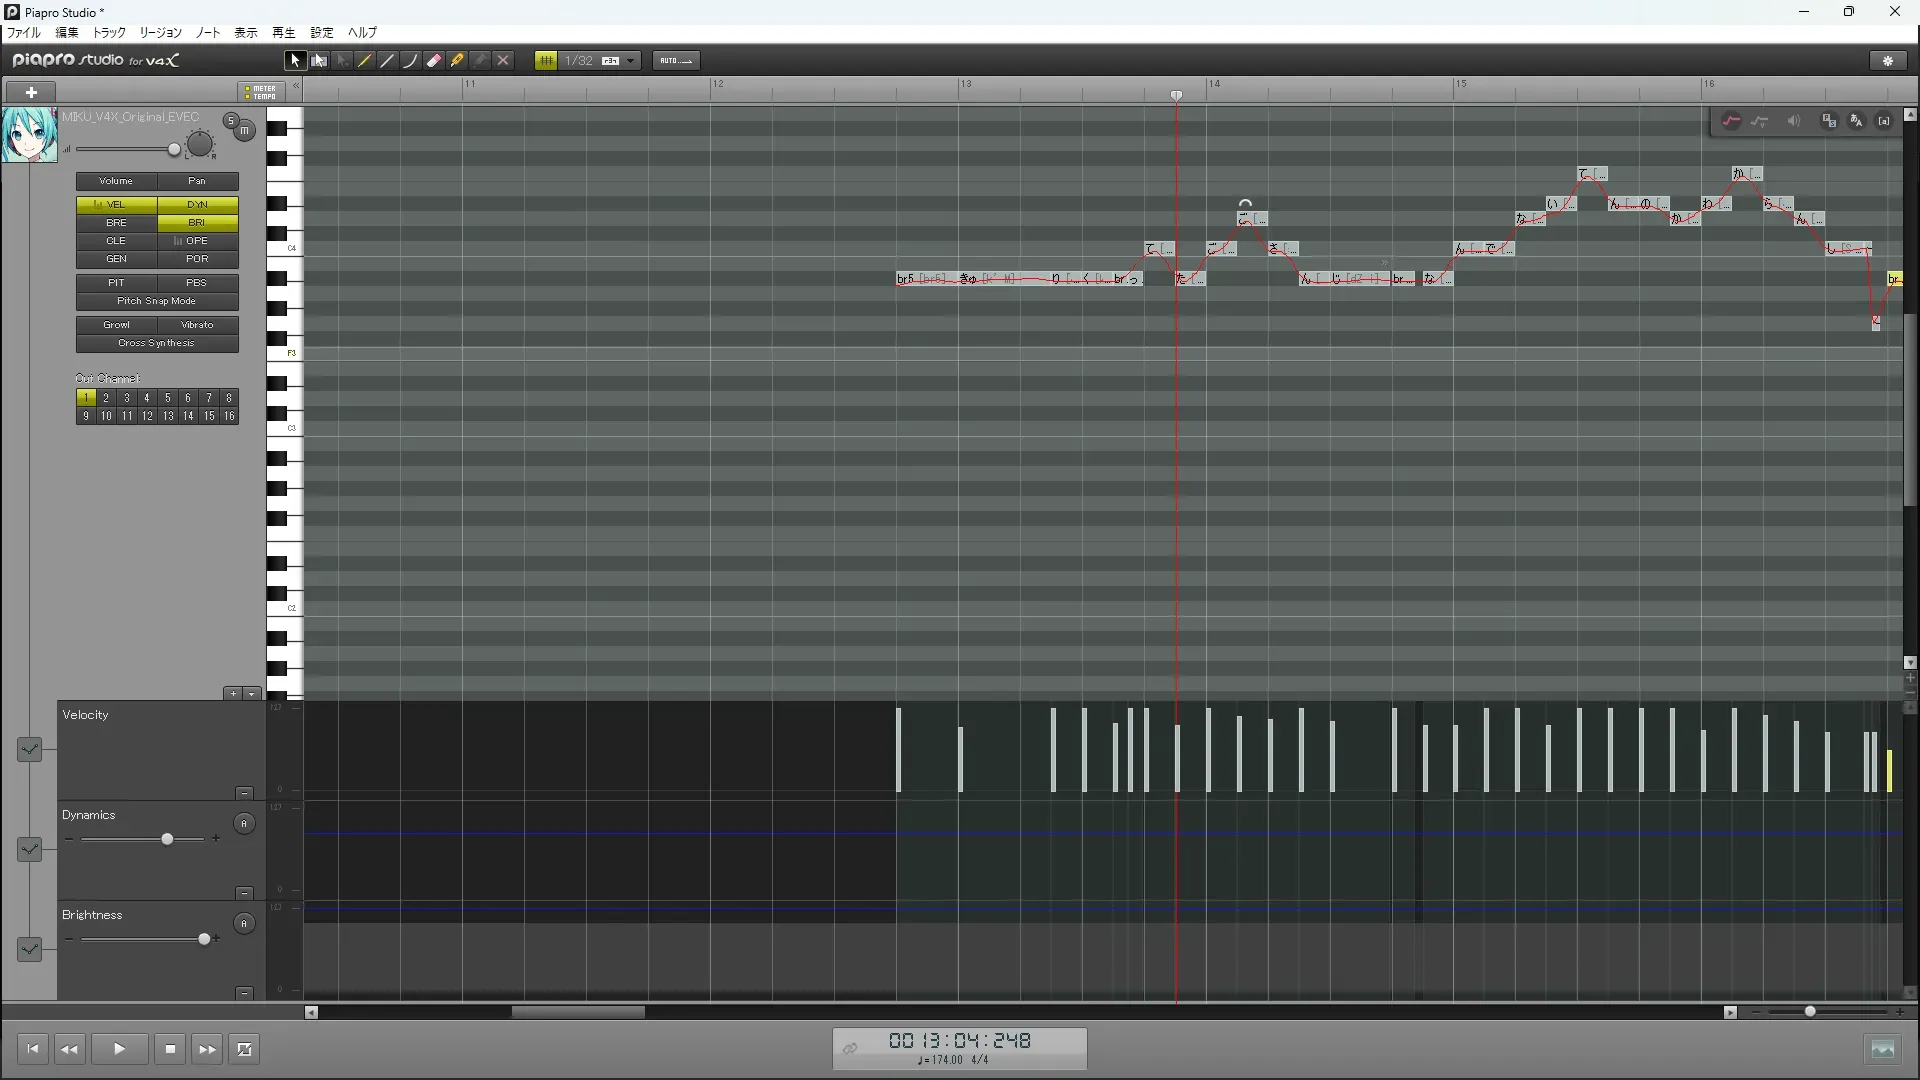
Task: Click the Pitch Snap Mode button
Action: tap(157, 301)
